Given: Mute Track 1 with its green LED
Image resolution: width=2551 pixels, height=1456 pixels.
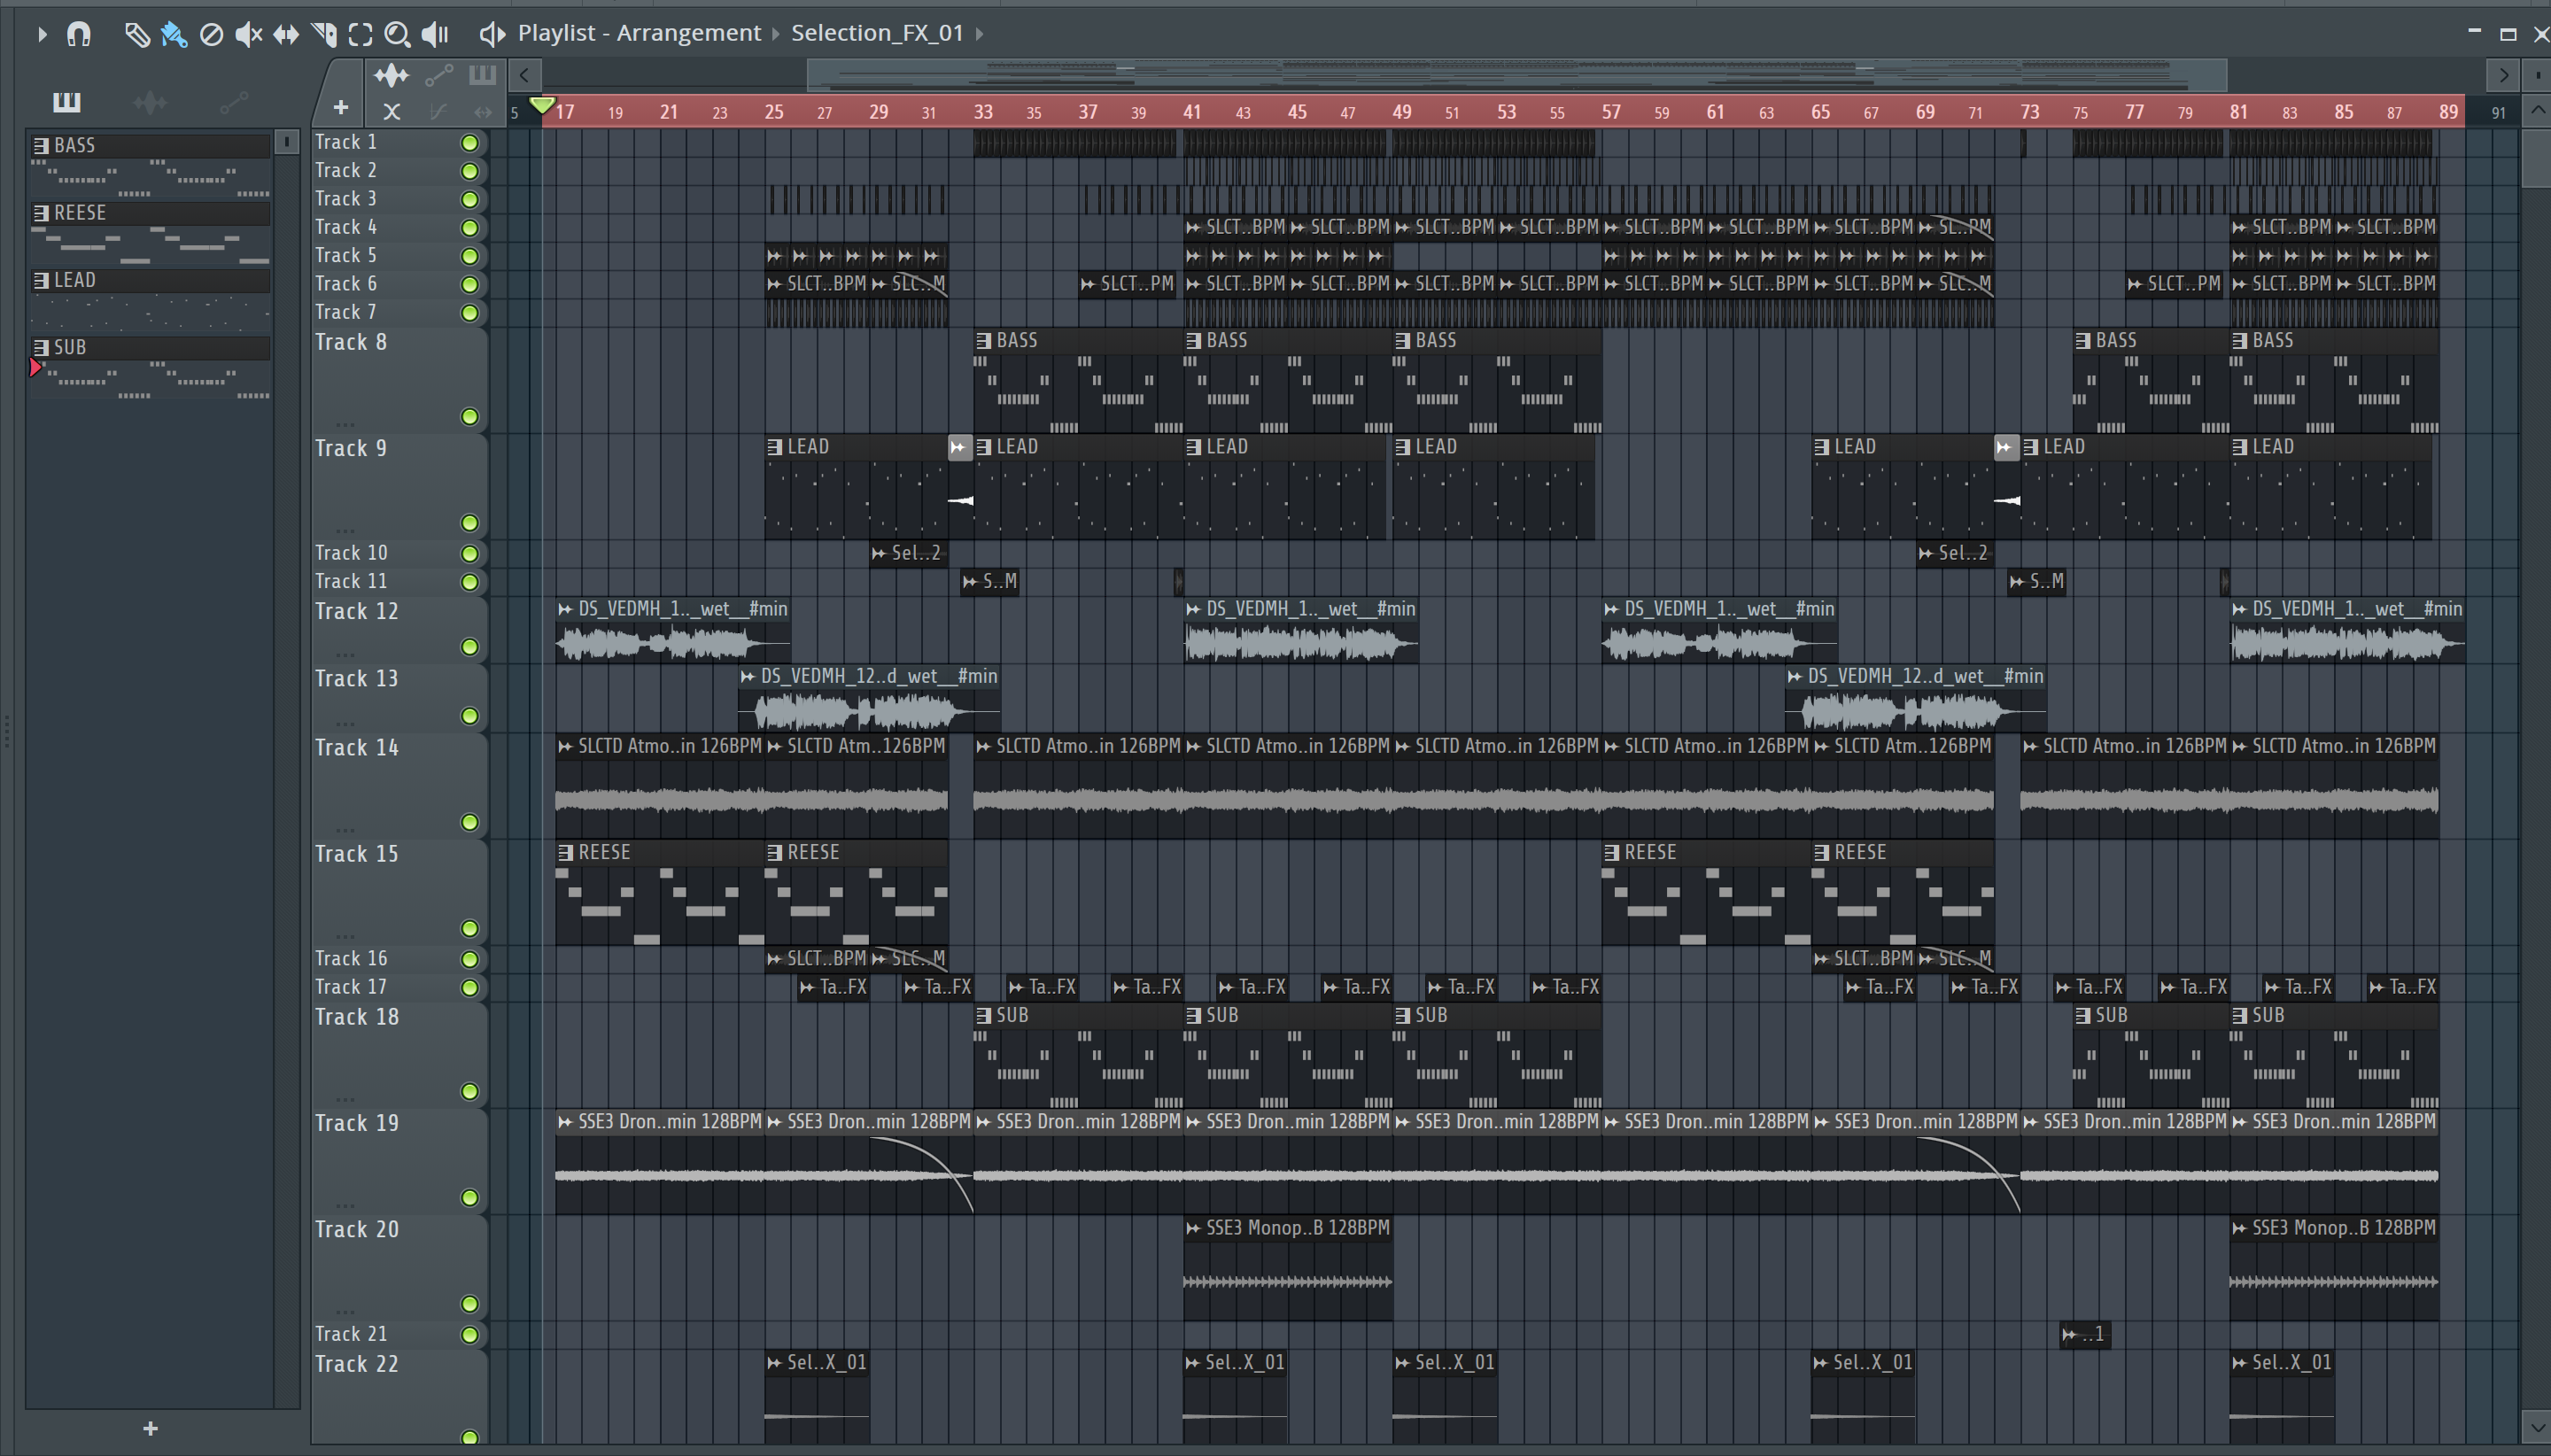Looking at the screenshot, I should [x=469, y=143].
